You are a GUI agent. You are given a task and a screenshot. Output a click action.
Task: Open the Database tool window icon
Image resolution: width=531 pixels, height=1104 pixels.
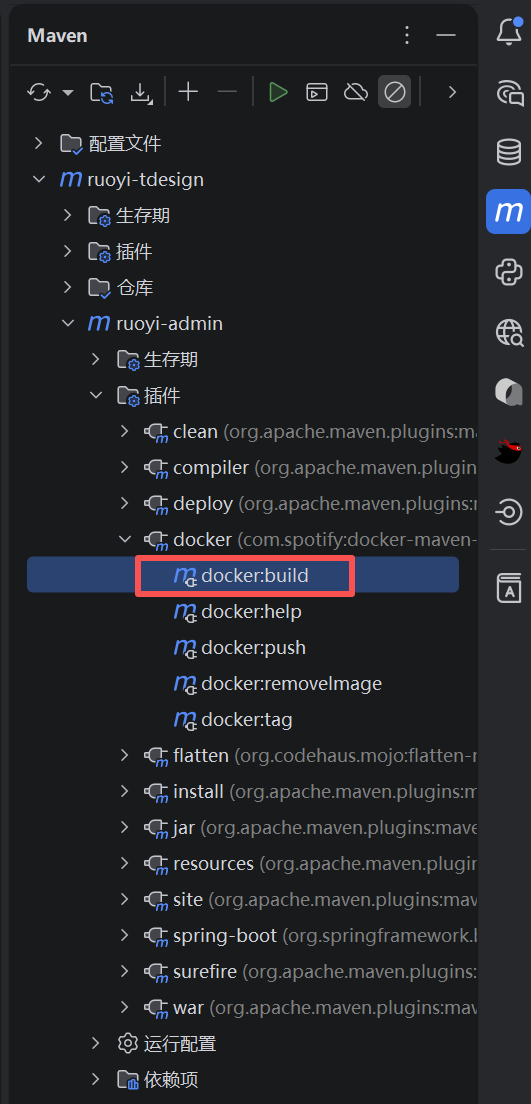pyautogui.click(x=508, y=151)
